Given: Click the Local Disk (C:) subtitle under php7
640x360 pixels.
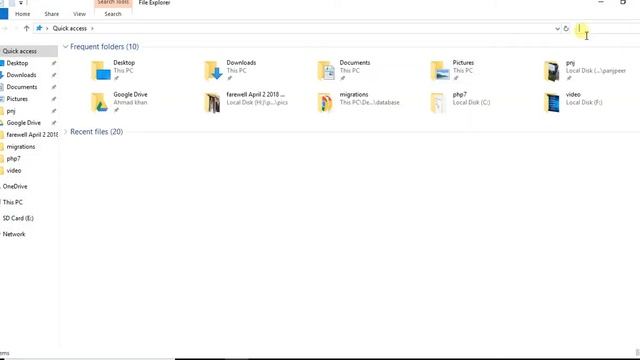Looking at the screenshot, I should 471,102.
